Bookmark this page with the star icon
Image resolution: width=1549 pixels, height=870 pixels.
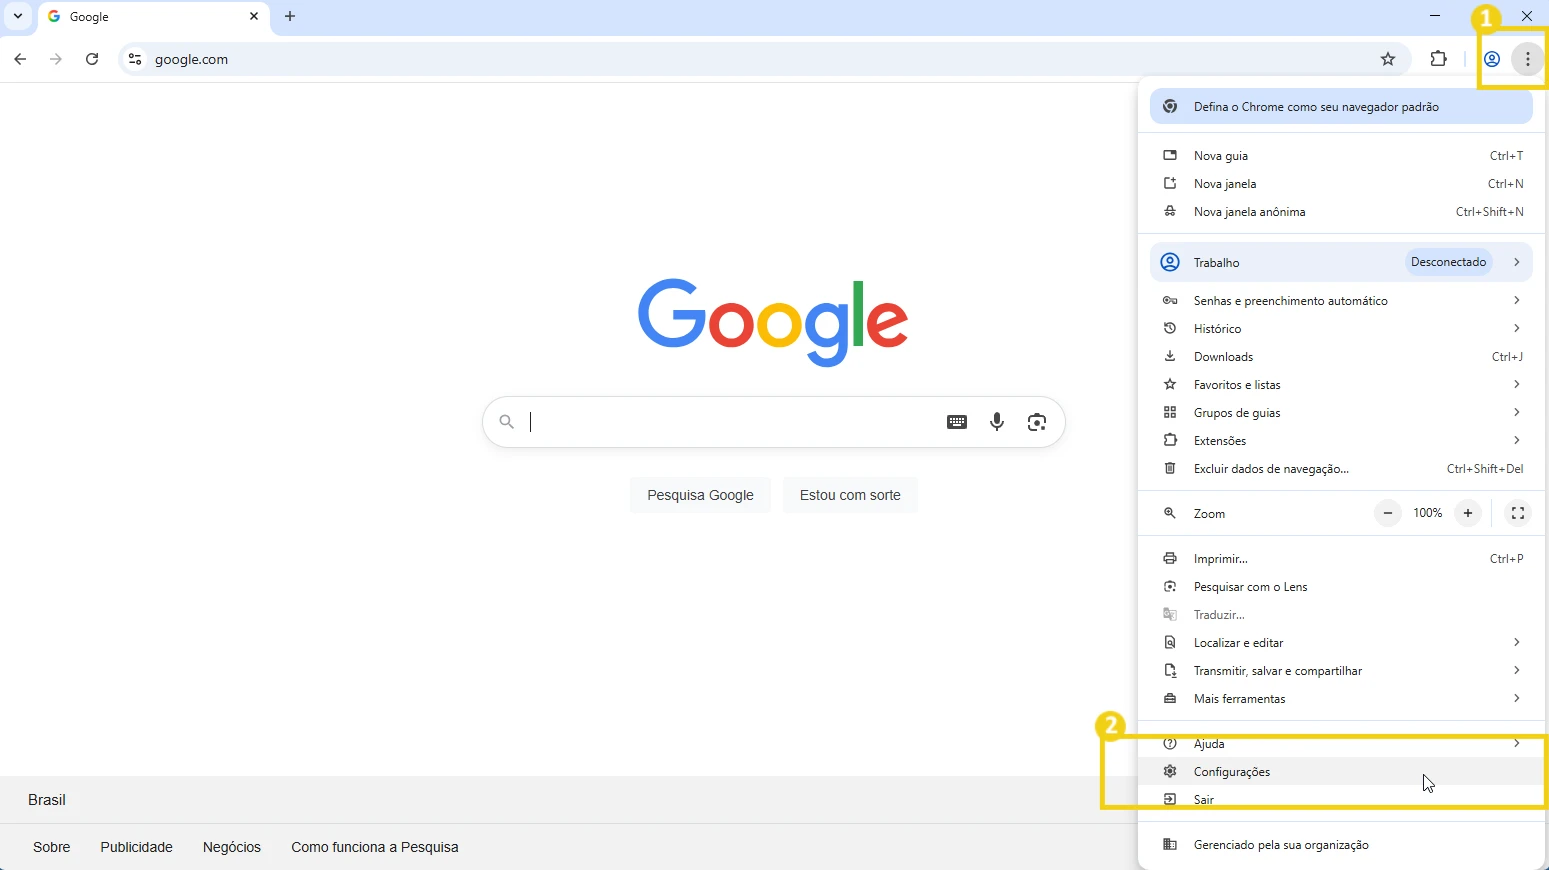1388,59
